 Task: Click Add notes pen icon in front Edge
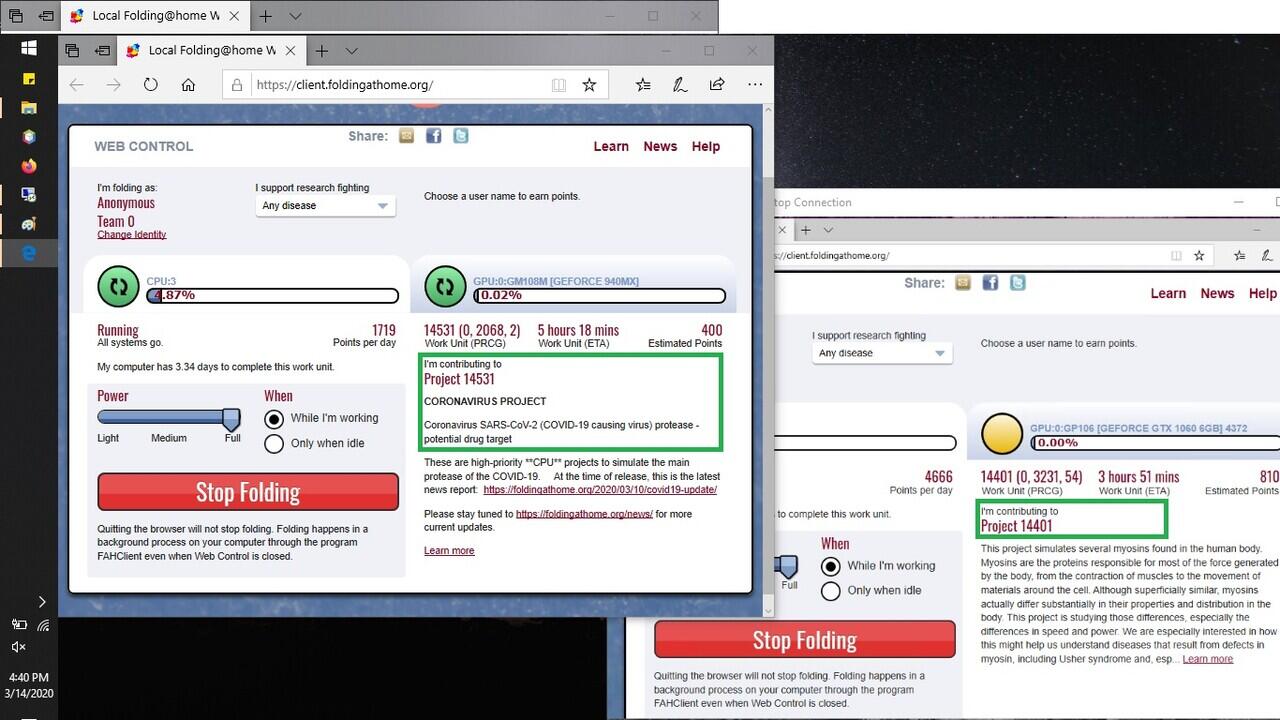(680, 85)
